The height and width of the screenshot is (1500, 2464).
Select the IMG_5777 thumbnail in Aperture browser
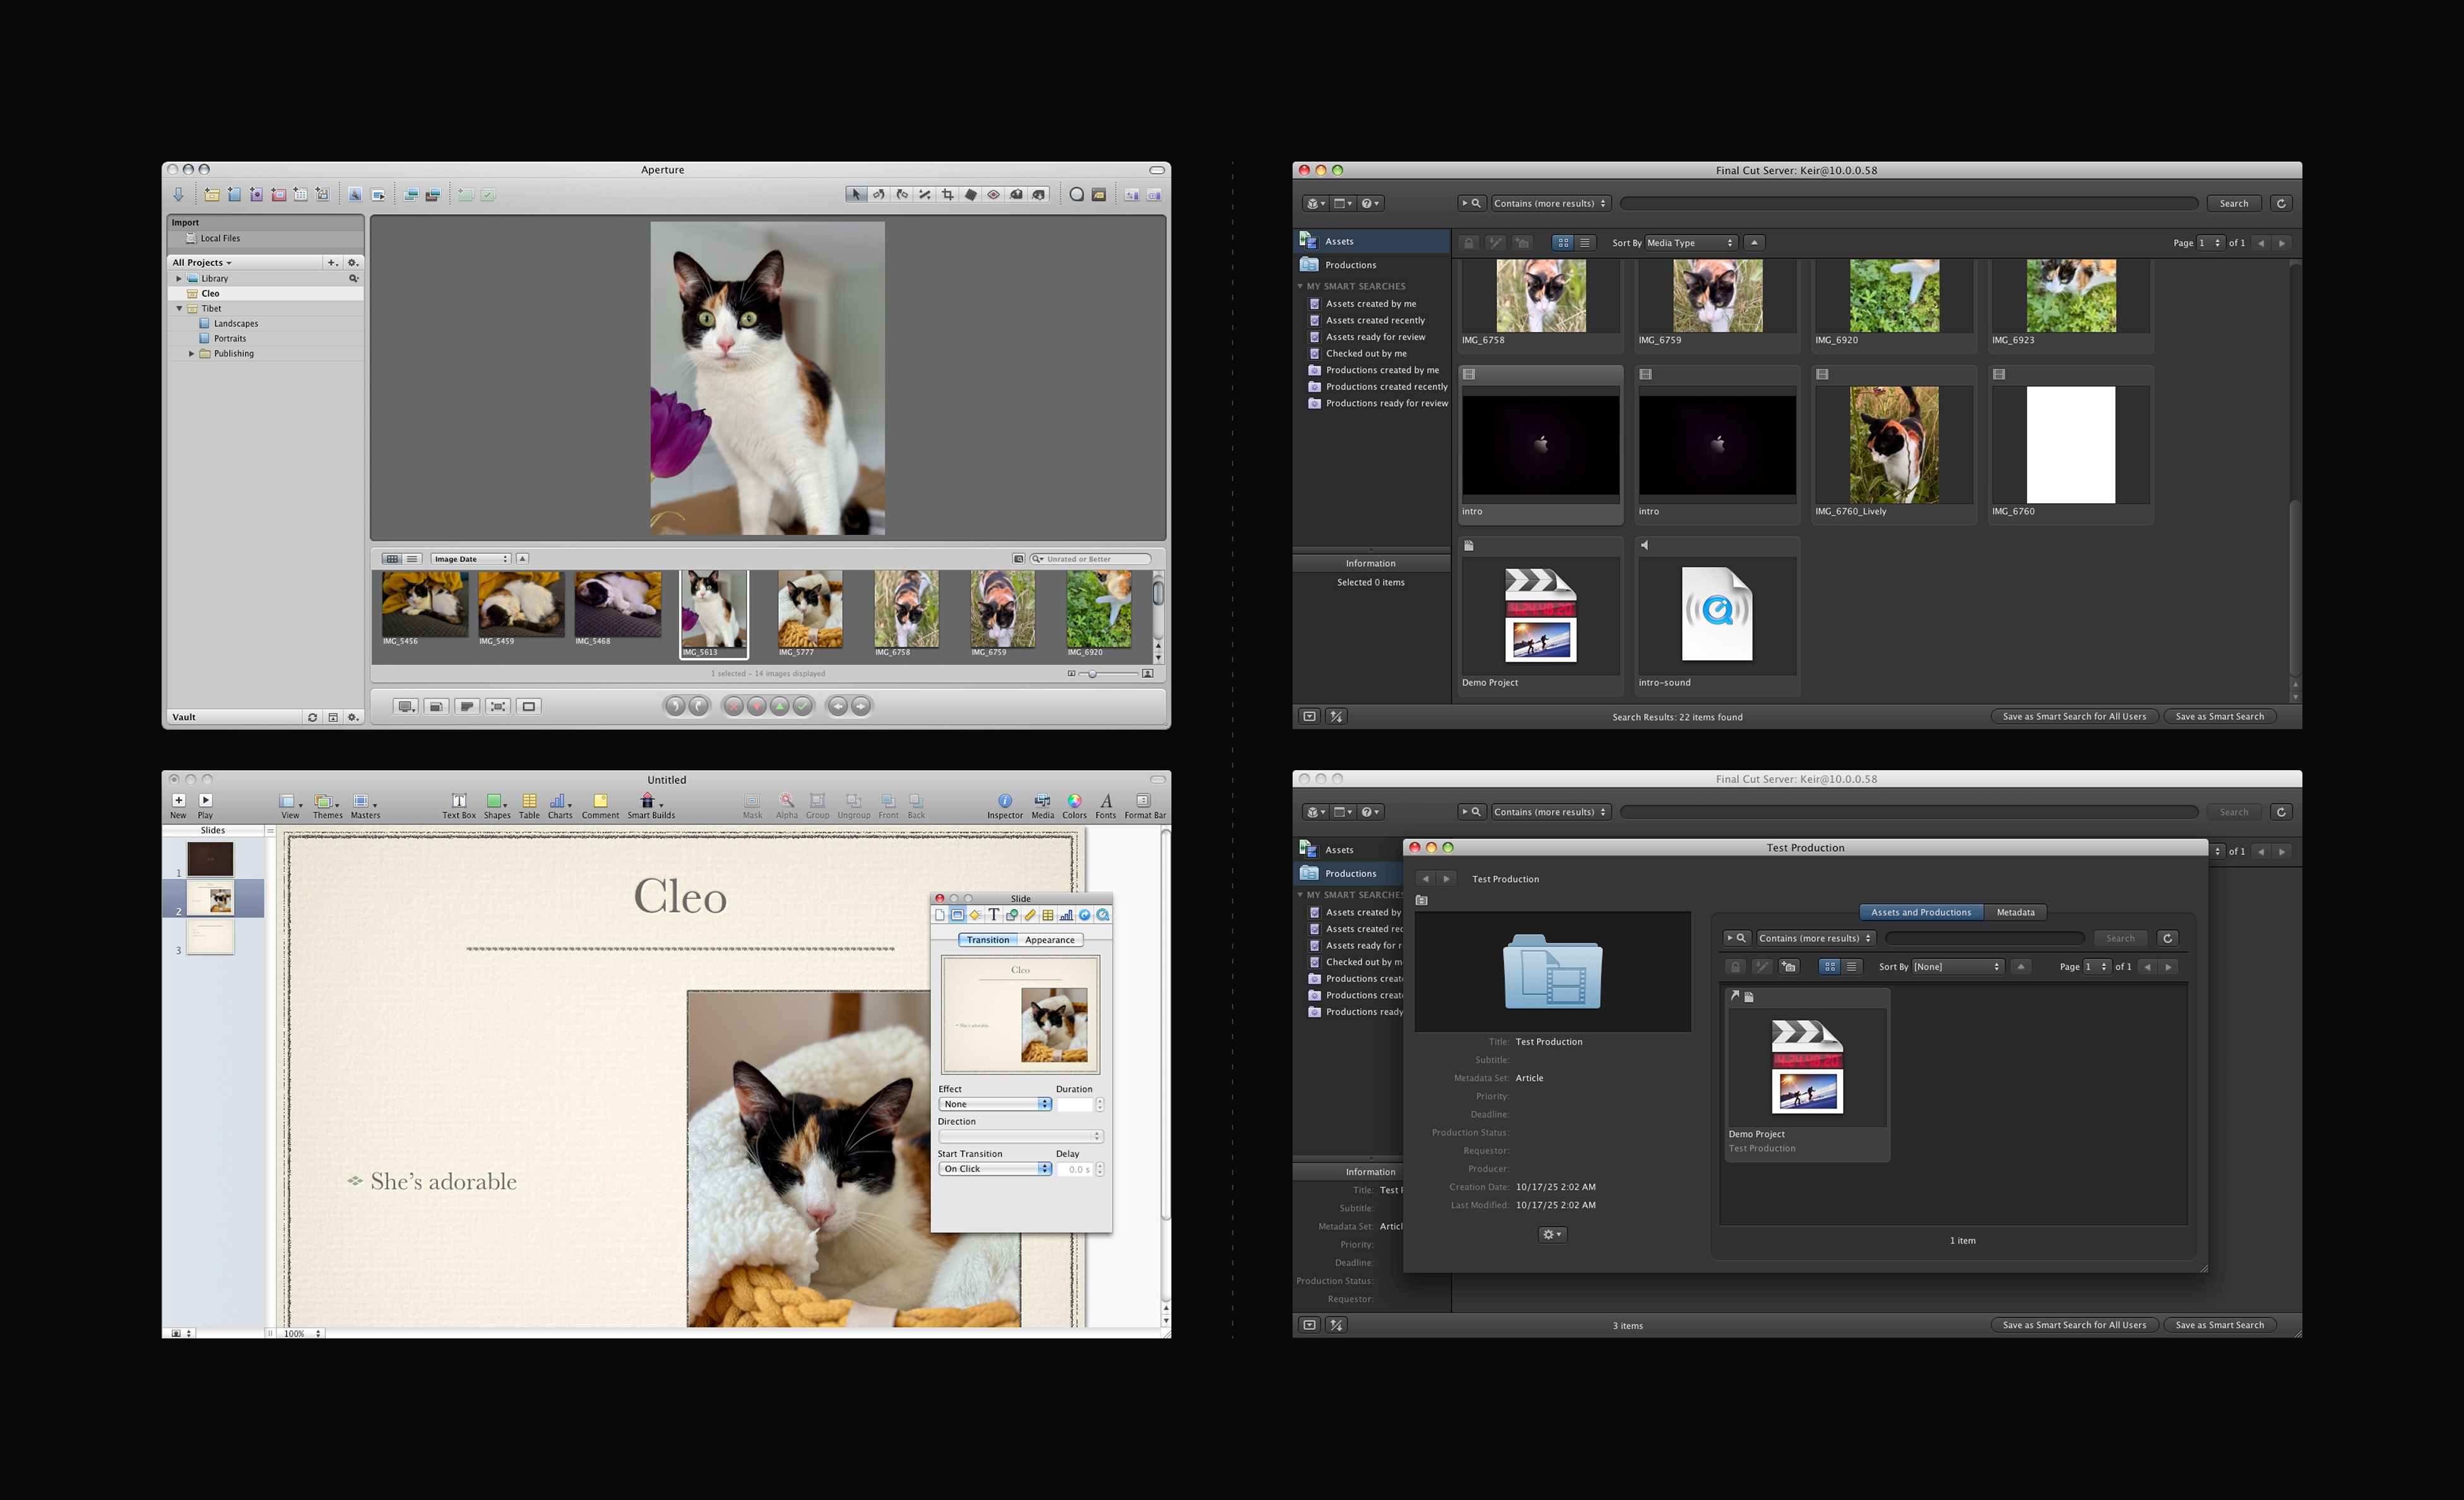point(810,608)
